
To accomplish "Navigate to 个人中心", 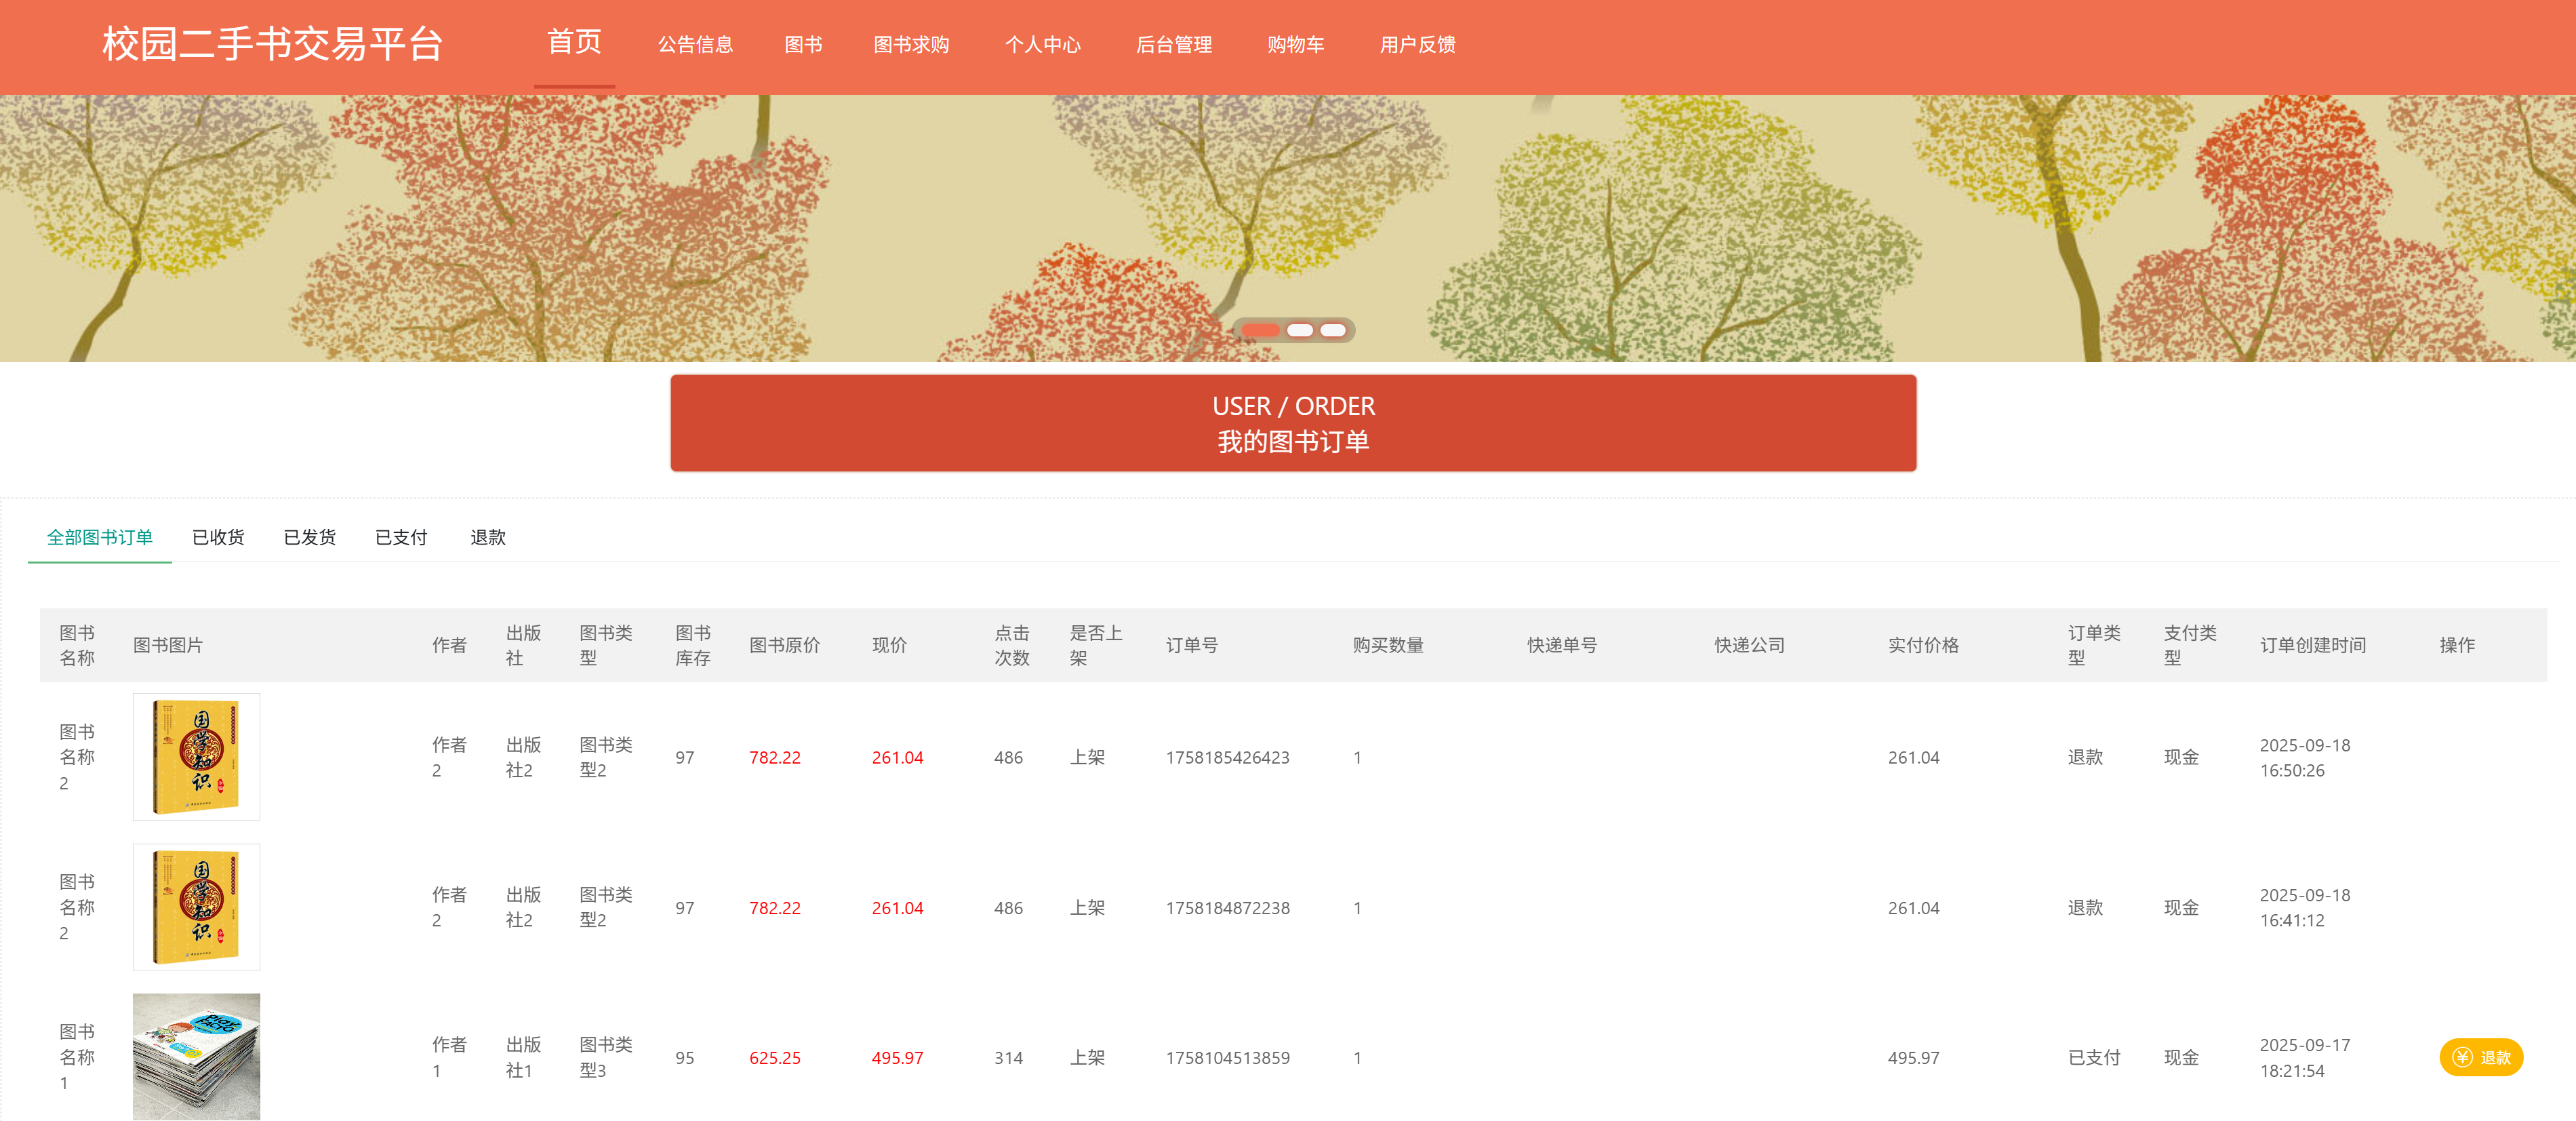I will [1042, 45].
